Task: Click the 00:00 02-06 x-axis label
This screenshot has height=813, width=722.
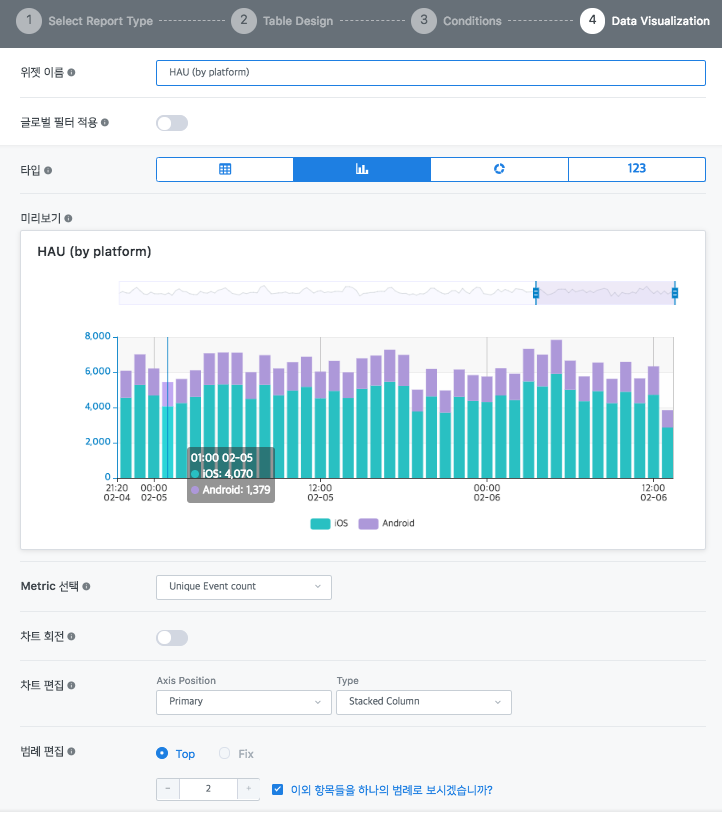Action: coord(487,493)
